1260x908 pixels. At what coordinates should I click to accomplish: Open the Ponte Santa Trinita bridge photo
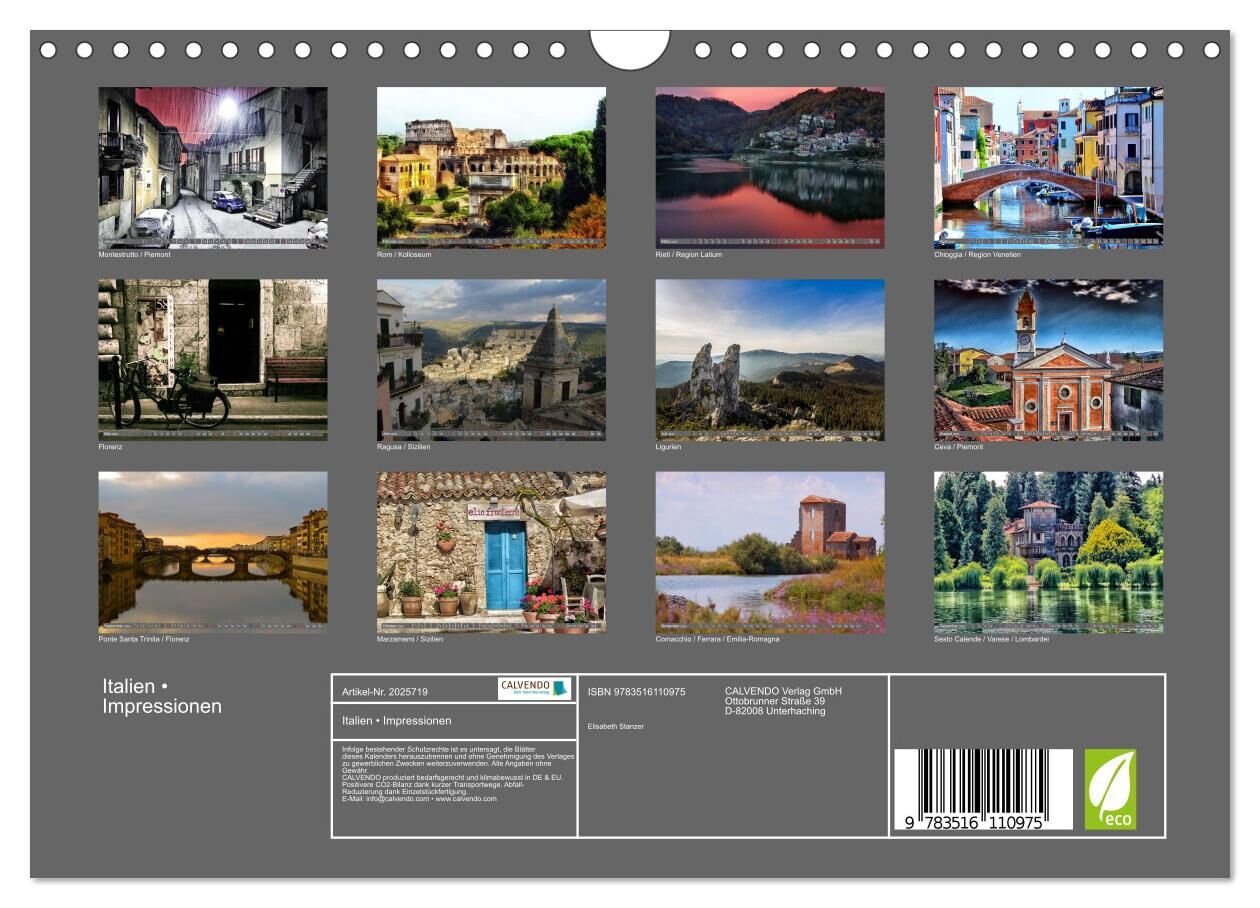click(212, 552)
